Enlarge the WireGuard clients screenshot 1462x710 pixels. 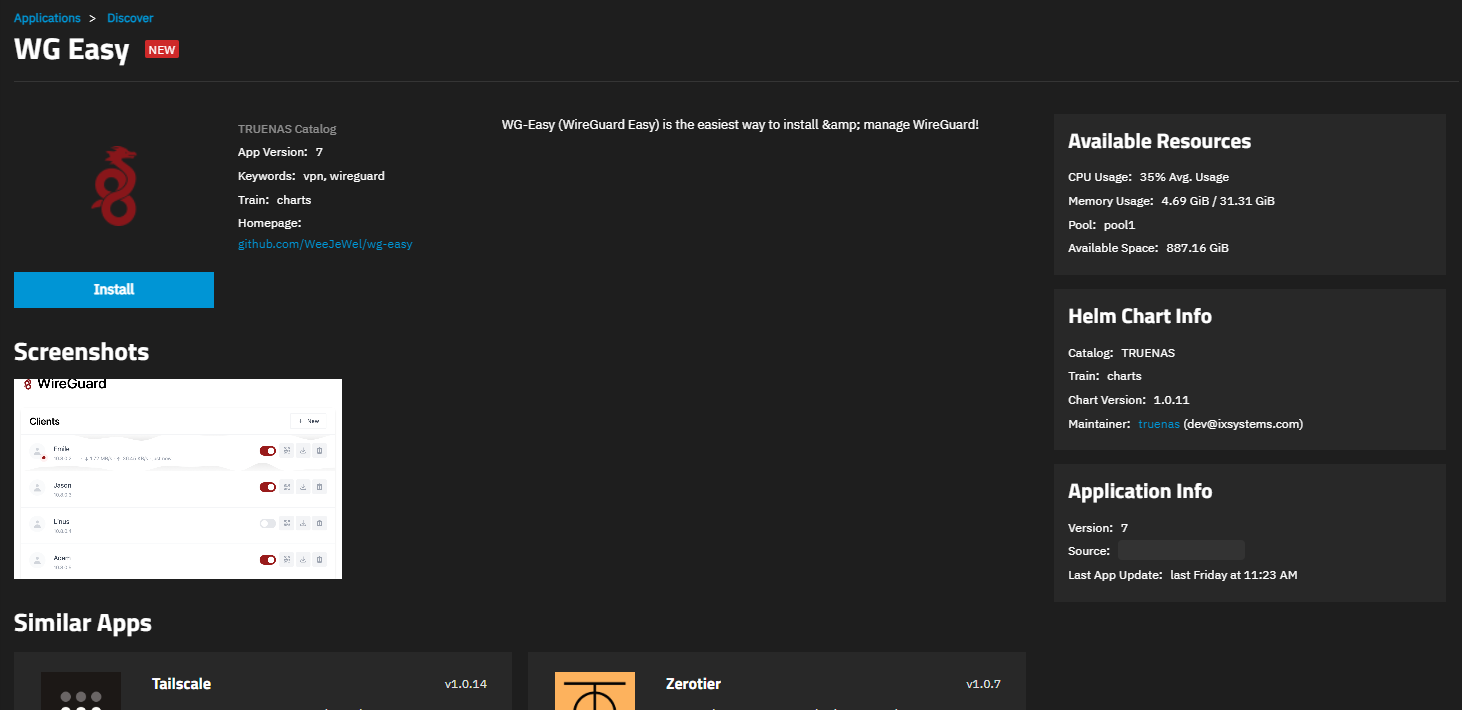pos(178,479)
